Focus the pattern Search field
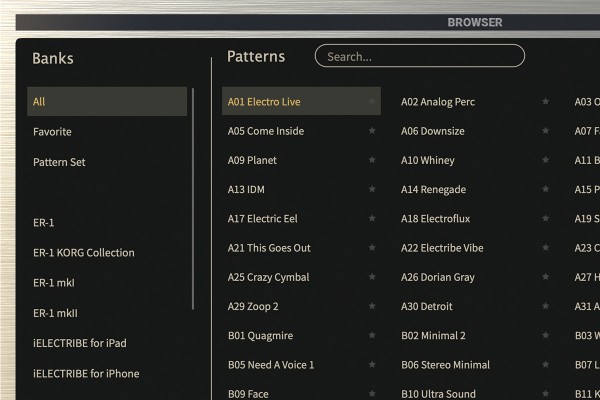The image size is (600, 400). 420,57
